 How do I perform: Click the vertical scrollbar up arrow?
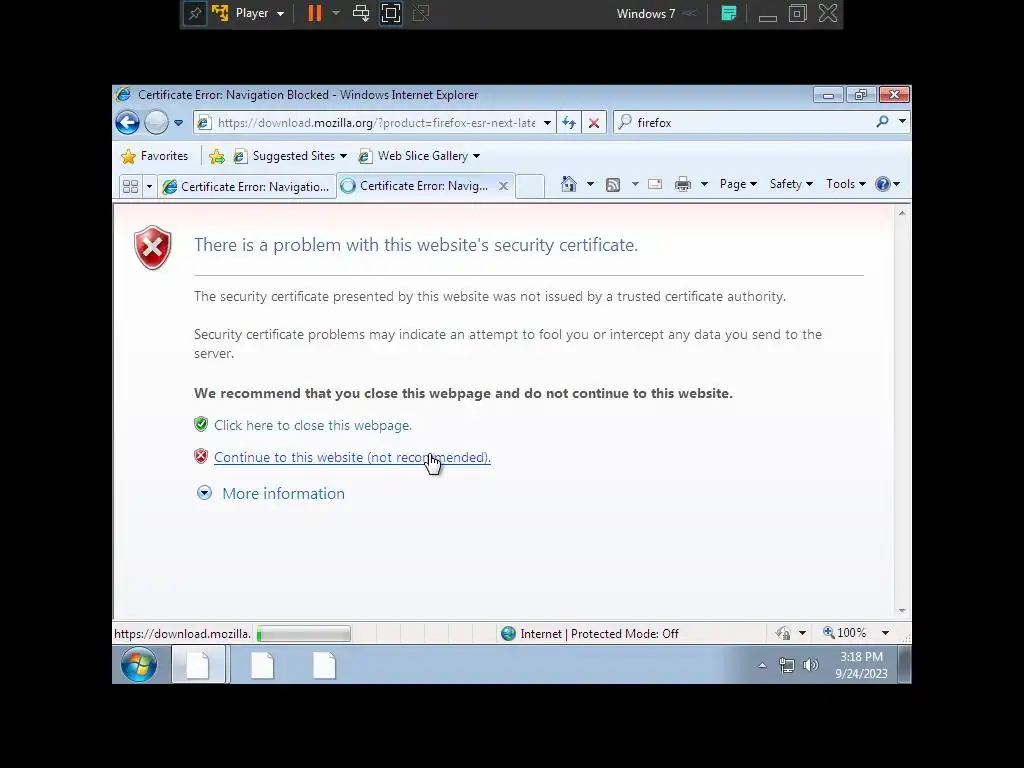point(902,214)
